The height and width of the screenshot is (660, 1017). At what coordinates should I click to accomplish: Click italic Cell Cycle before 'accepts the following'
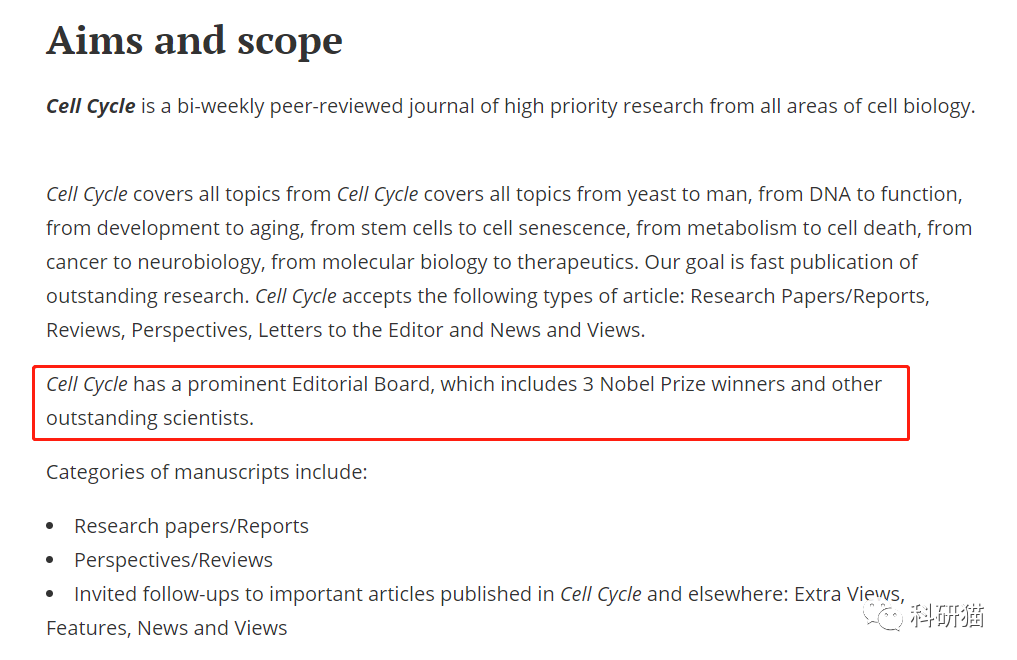(296, 296)
